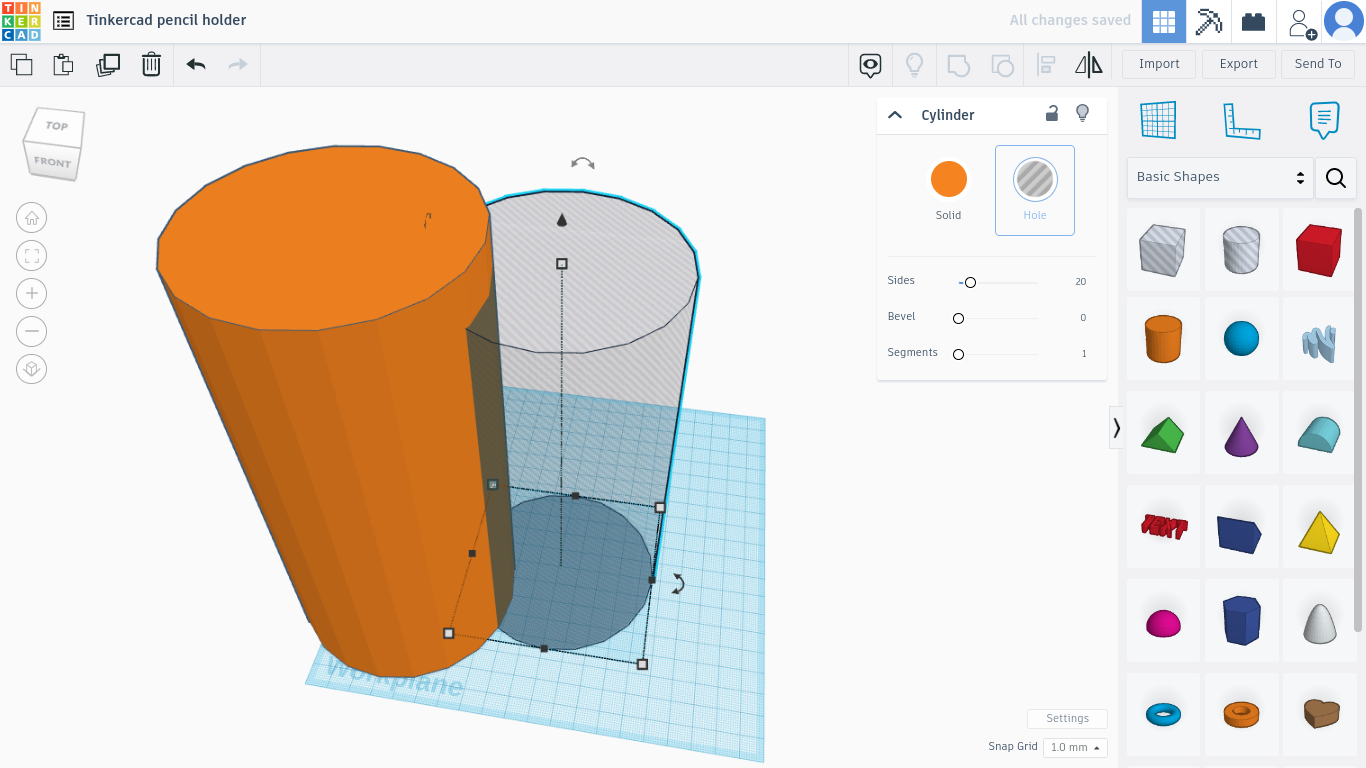
Task: Click the shapes panel scrollbar
Action: pos(1358,420)
